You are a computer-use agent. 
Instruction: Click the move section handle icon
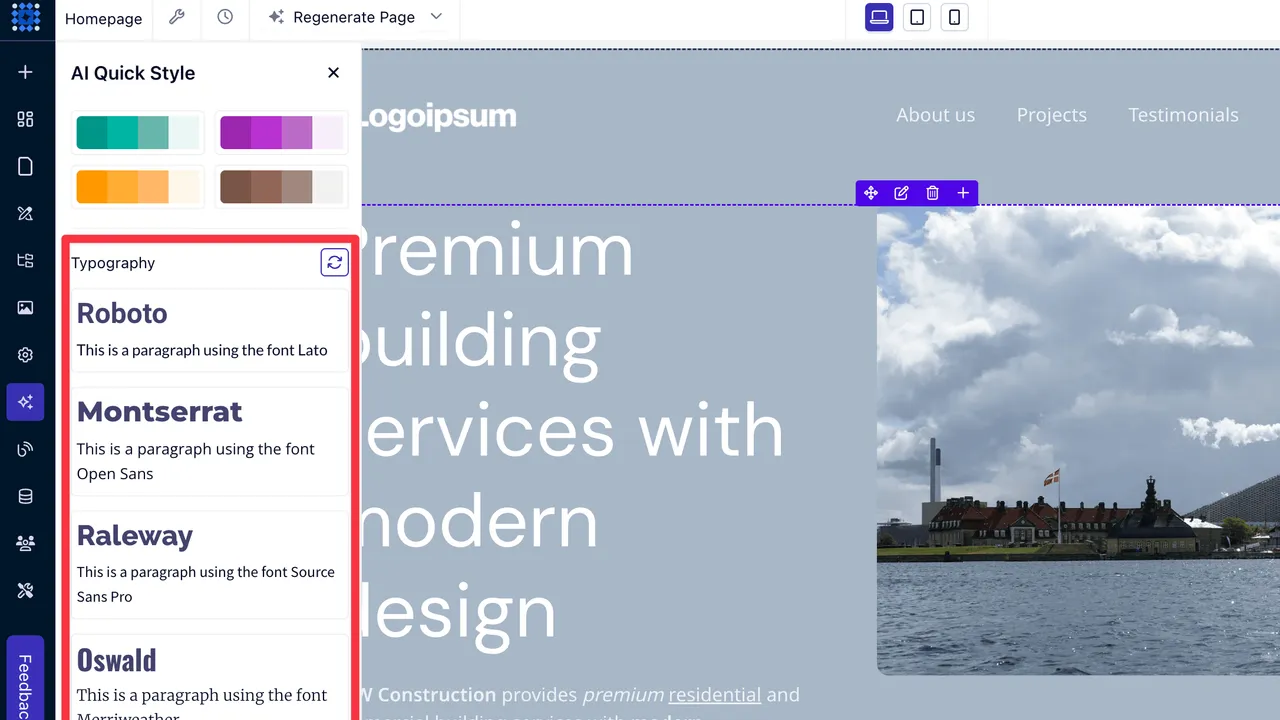[871, 193]
